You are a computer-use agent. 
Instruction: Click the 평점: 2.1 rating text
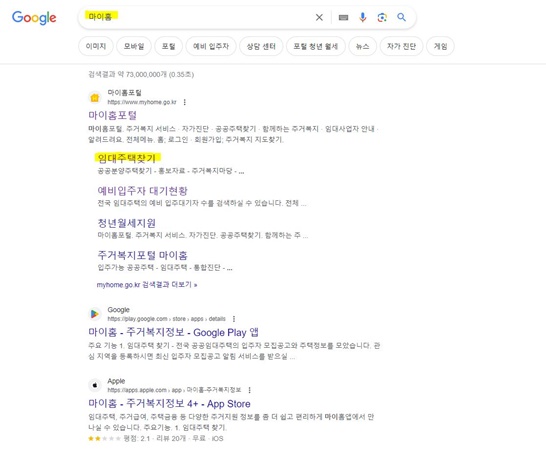[136, 438]
